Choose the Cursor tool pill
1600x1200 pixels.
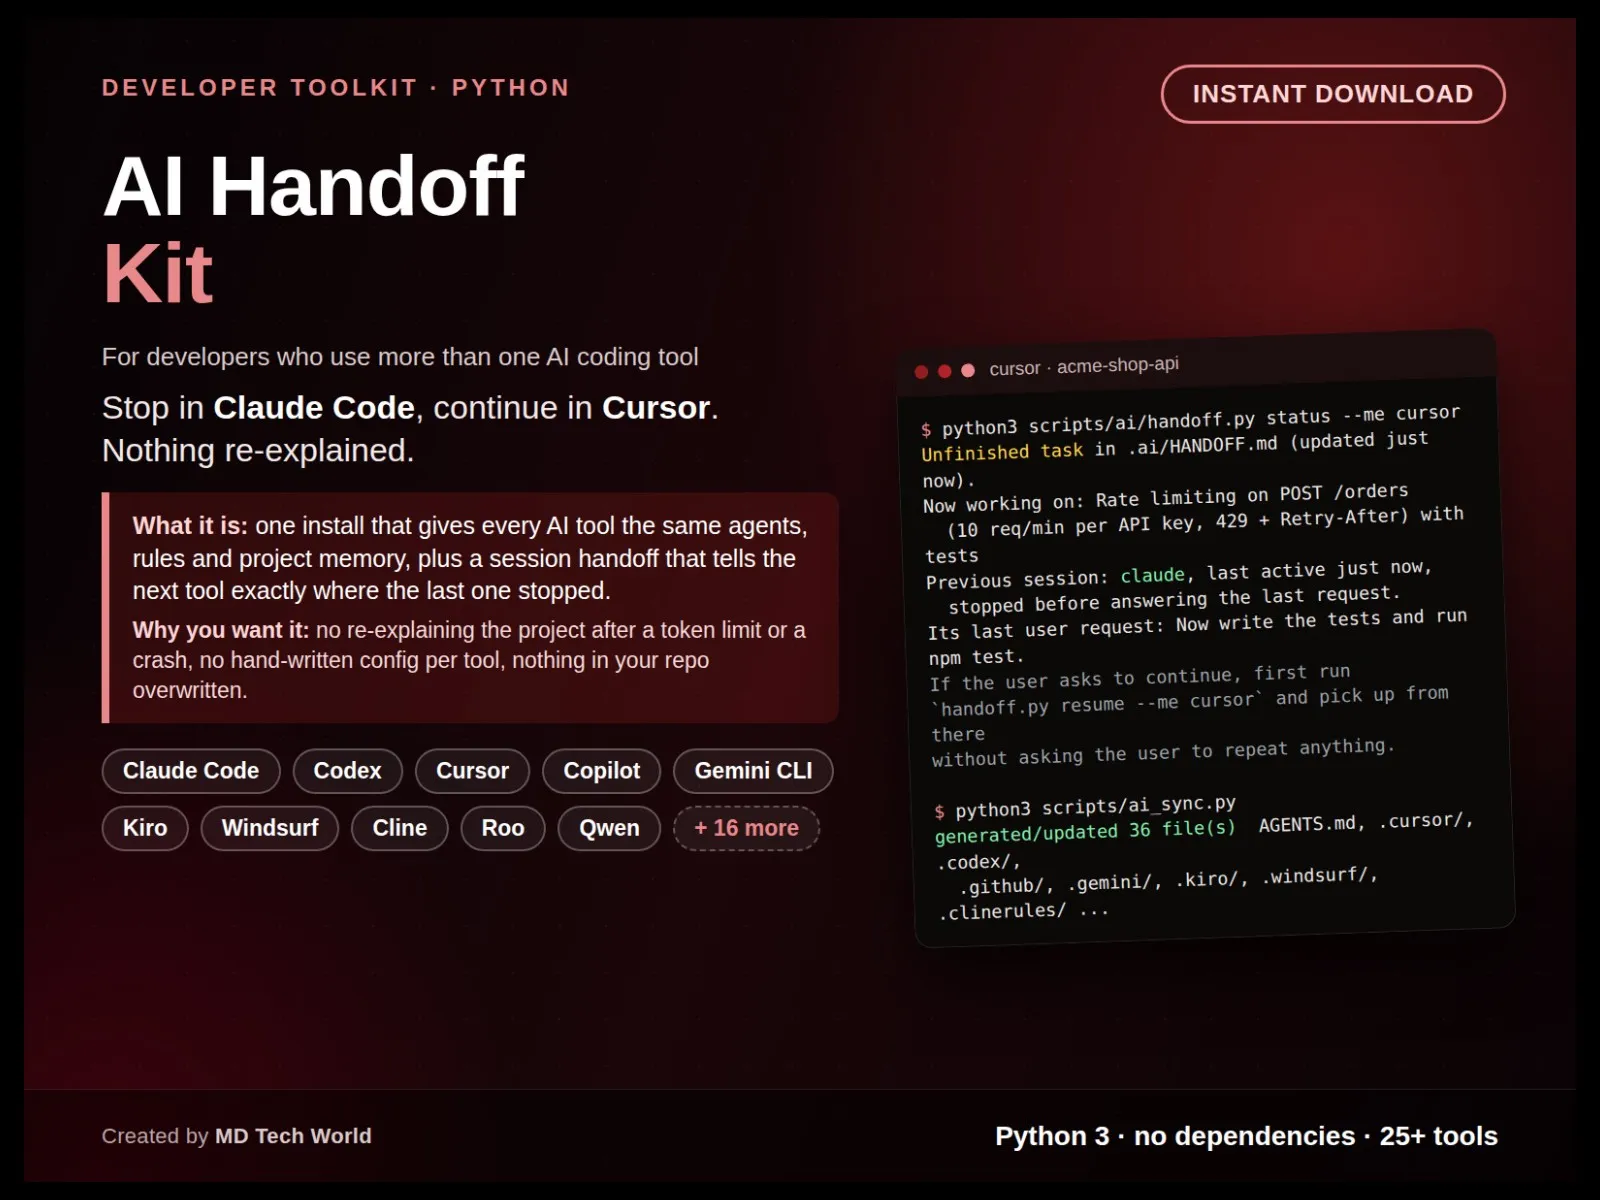click(x=472, y=771)
